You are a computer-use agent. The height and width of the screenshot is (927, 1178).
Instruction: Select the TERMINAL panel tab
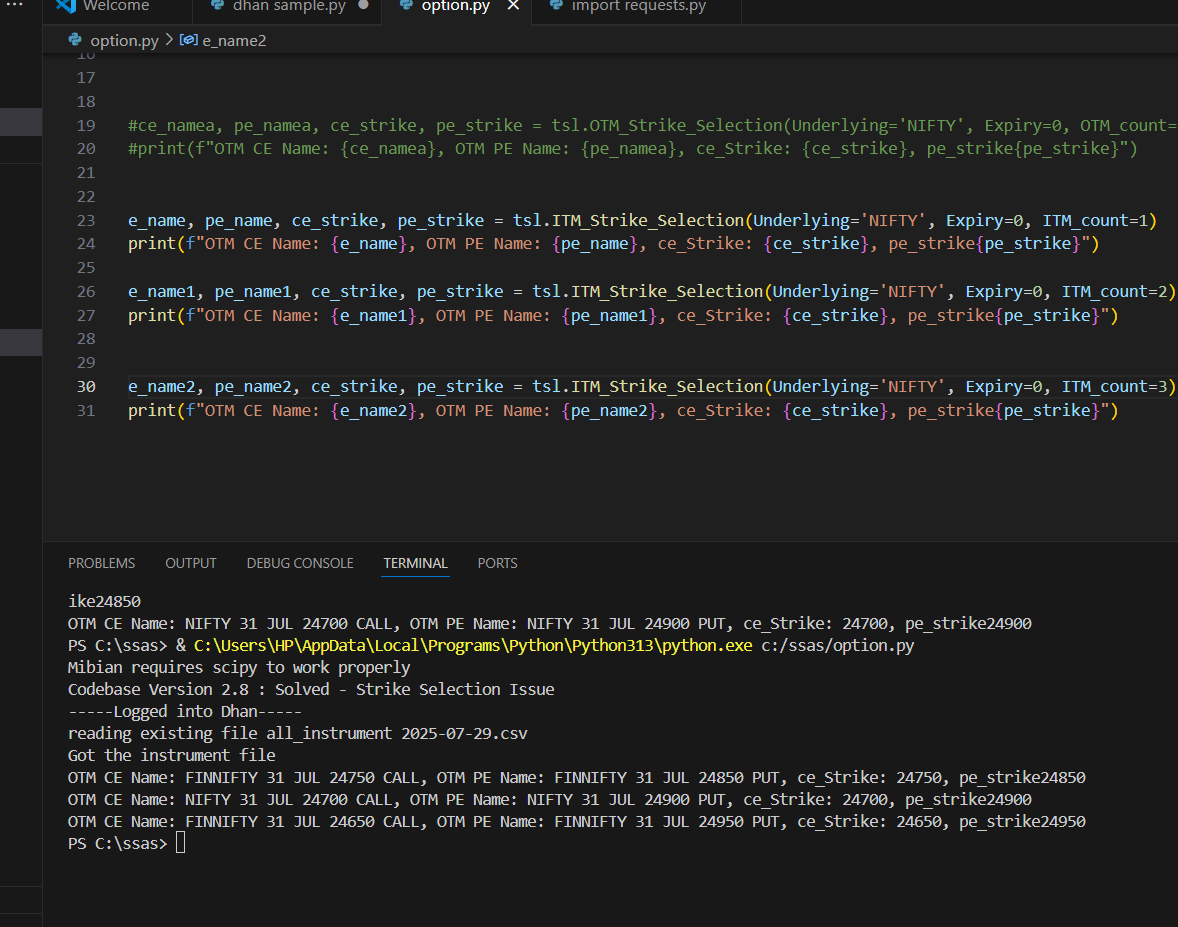pos(415,563)
